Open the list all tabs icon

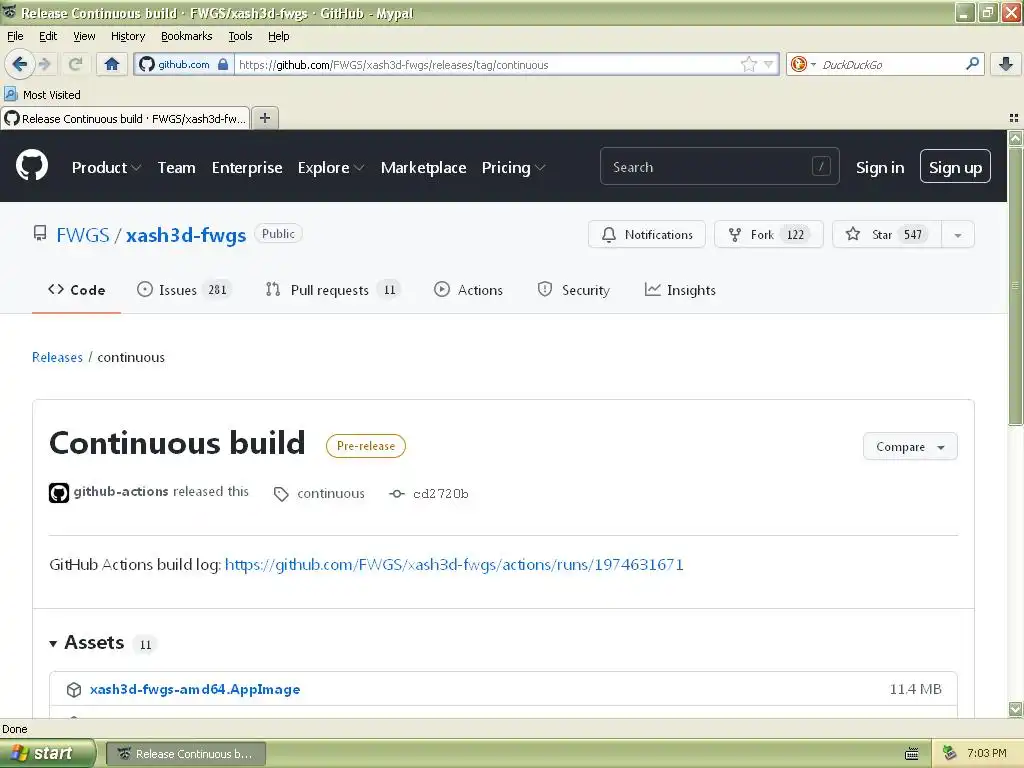pos(1014,118)
